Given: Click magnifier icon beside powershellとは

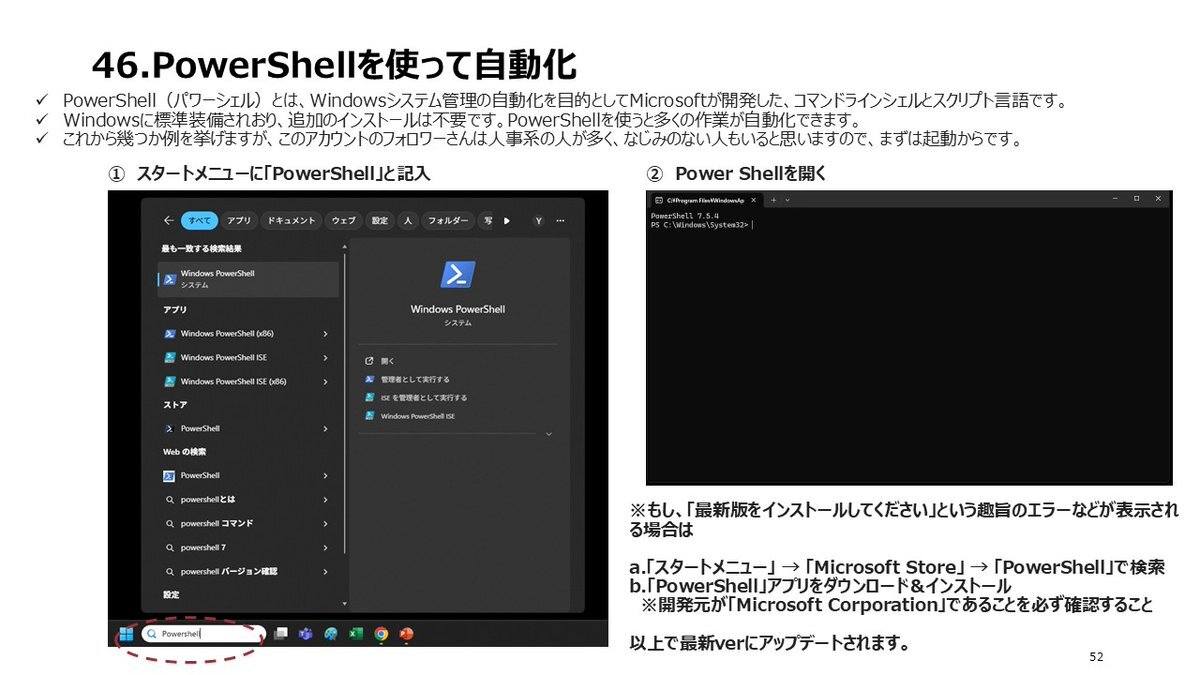Looking at the screenshot, I should point(170,499).
